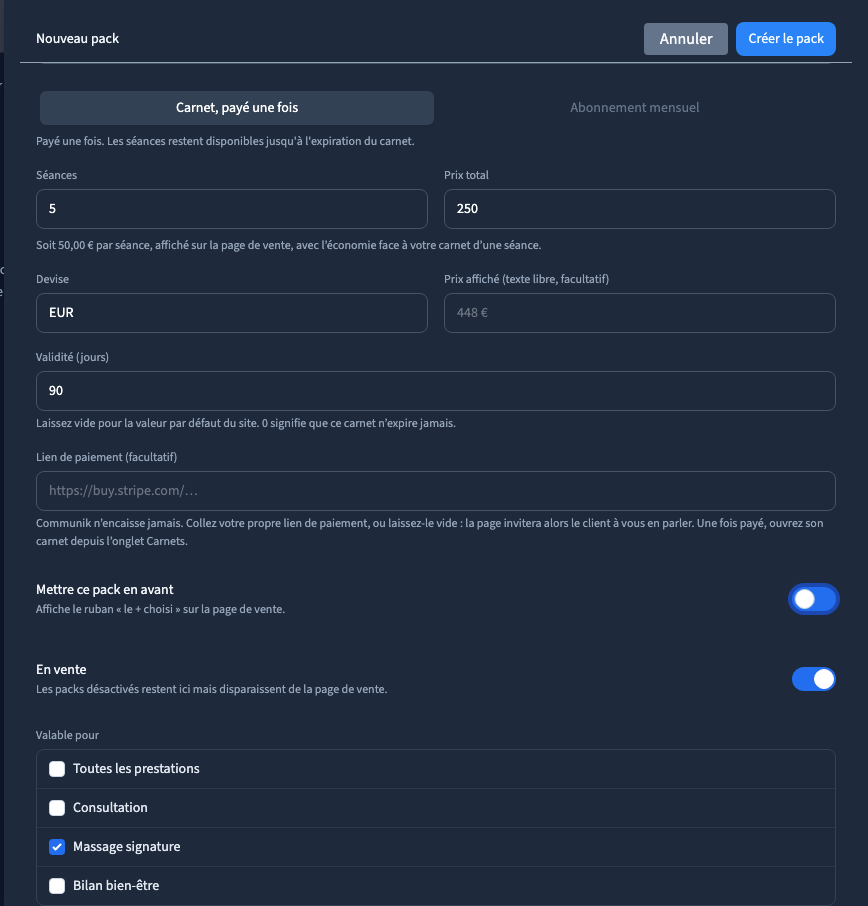Check the Bilan bien-être checkbox
This screenshot has width=868, height=906.
pos(57,885)
